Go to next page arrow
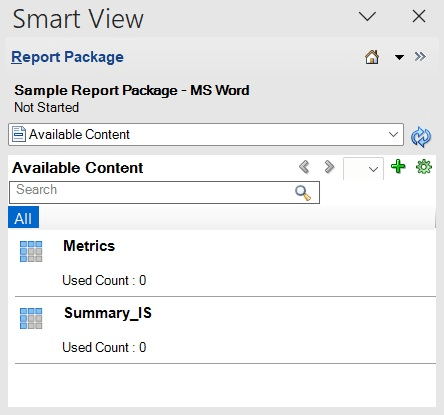The image size is (444, 415). pyautogui.click(x=329, y=167)
